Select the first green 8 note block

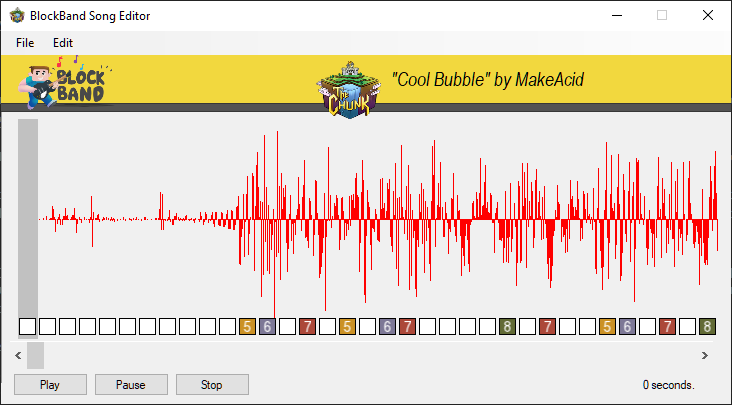tap(507, 327)
